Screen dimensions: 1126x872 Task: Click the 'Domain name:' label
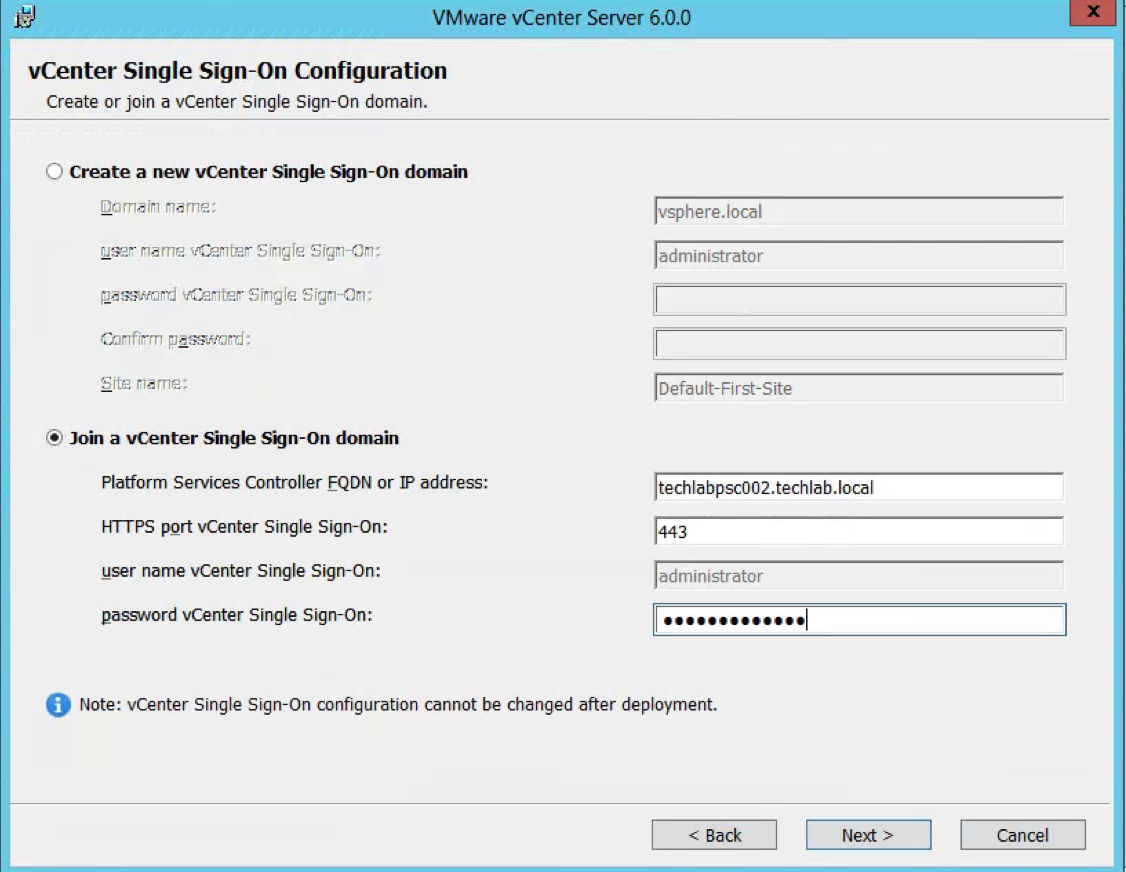pyautogui.click(x=158, y=207)
